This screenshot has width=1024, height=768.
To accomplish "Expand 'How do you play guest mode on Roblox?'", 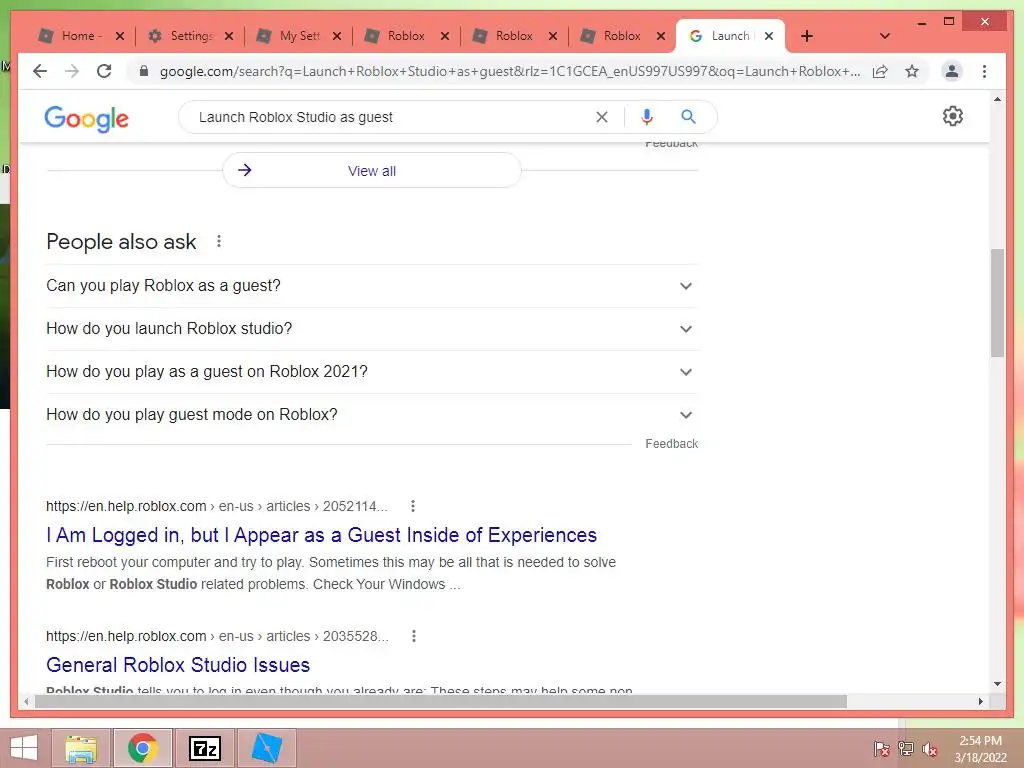I will pos(372,415).
